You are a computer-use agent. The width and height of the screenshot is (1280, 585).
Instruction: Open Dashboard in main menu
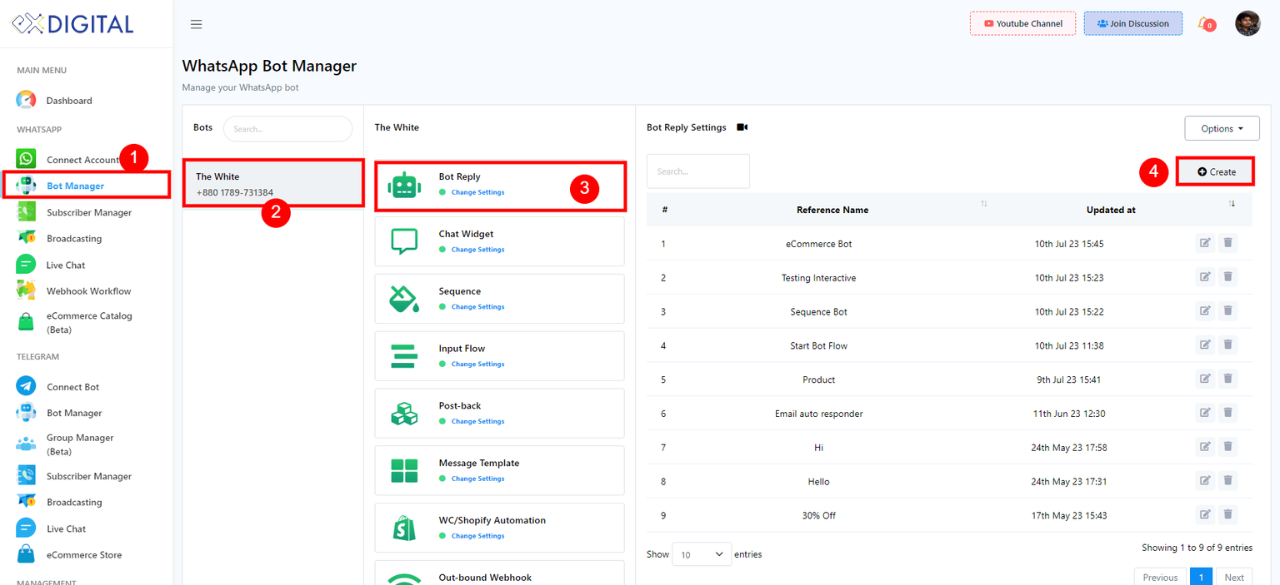[69, 101]
